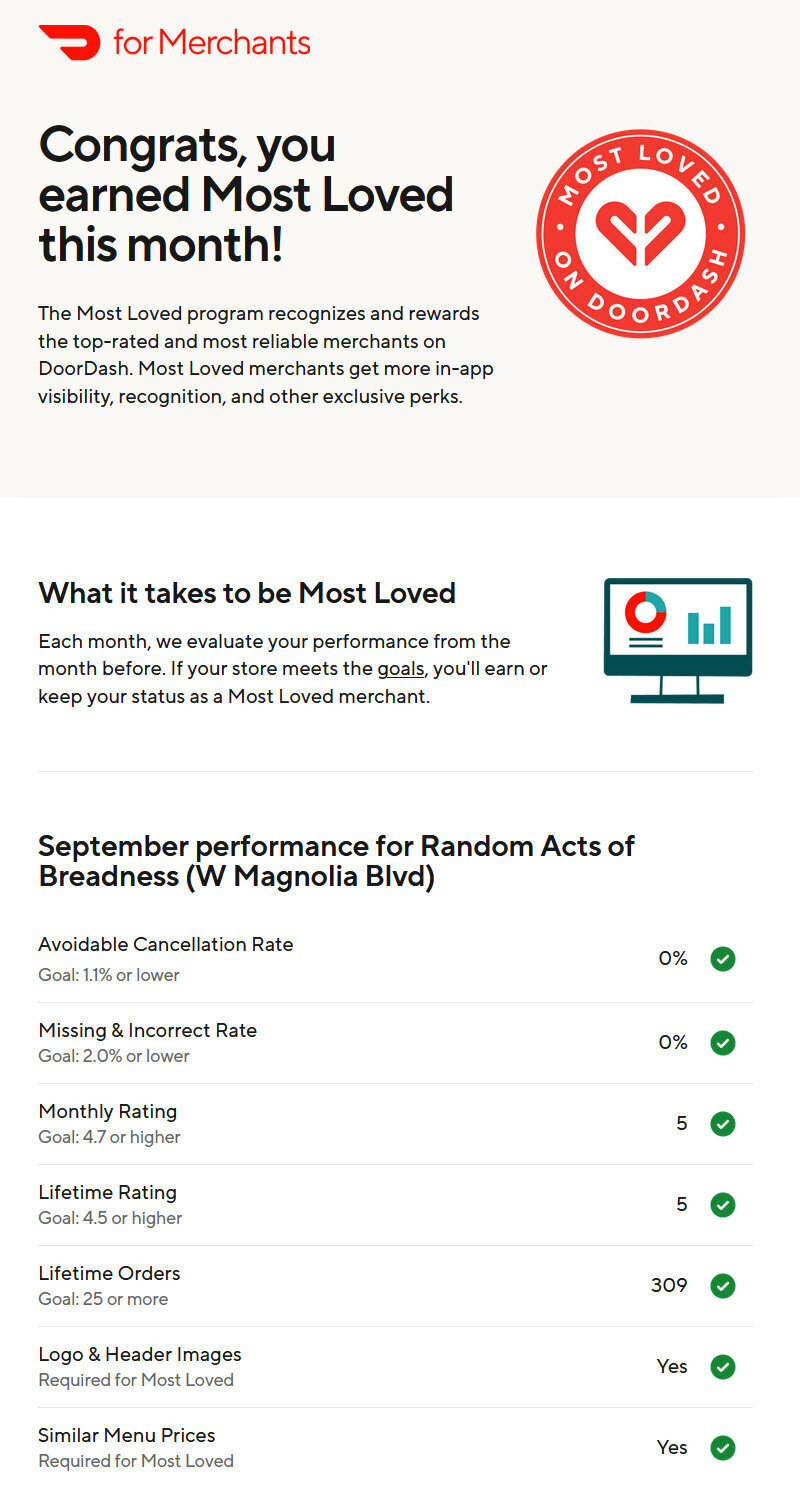The width and height of the screenshot is (800, 1495).
Task: Click the Similar Menu Prices check icon
Action: point(723,1448)
